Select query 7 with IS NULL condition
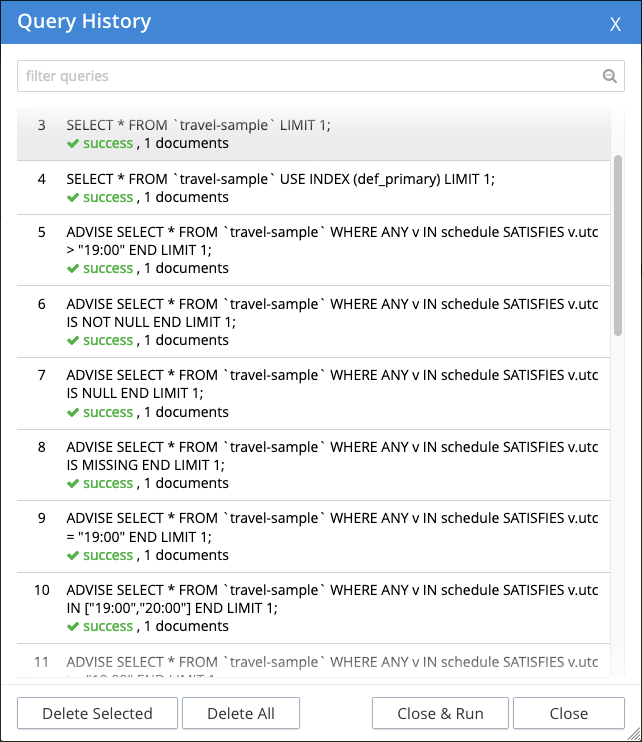This screenshot has height=742, width=642. coord(332,384)
